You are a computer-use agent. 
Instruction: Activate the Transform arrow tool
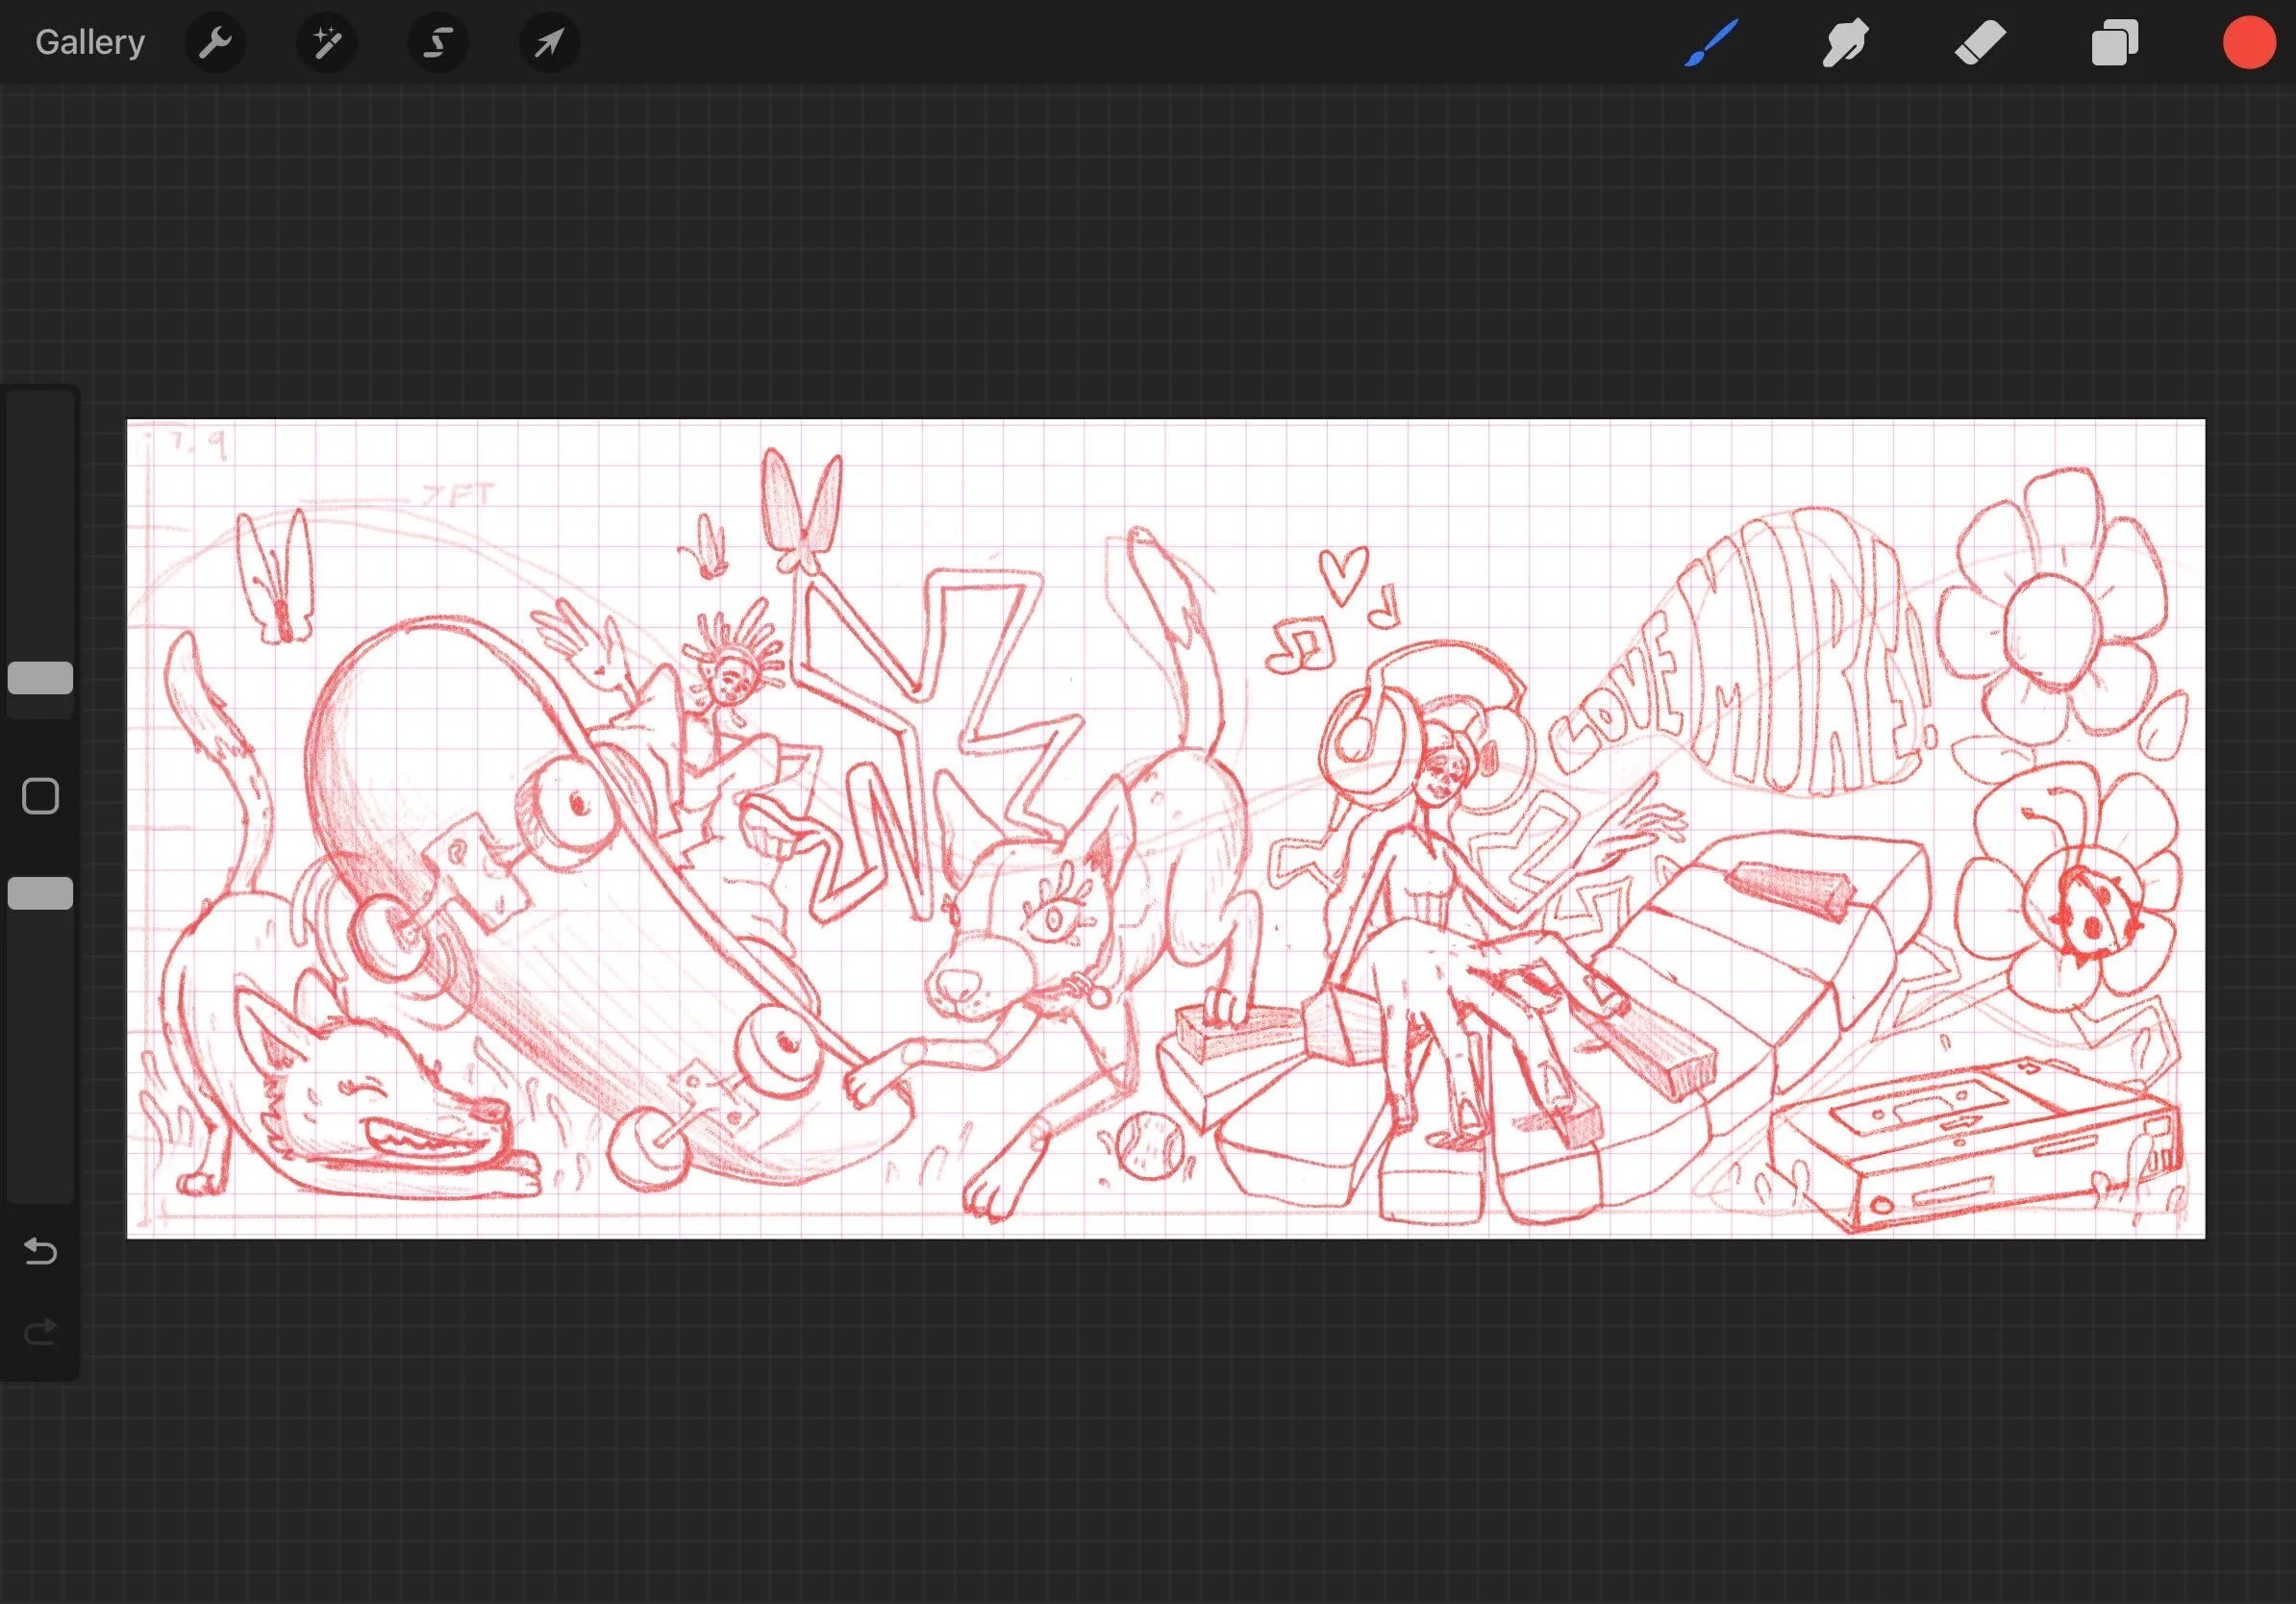coord(549,43)
